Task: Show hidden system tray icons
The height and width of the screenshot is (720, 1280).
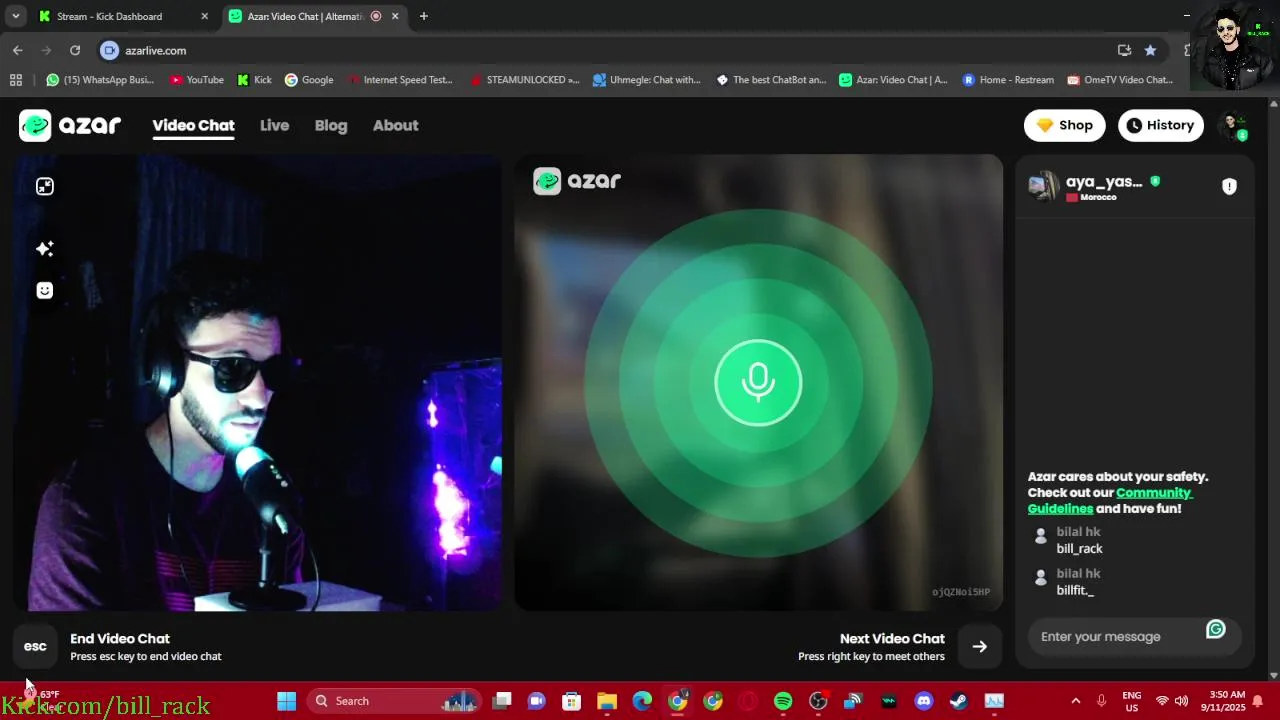Action: click(x=1075, y=701)
